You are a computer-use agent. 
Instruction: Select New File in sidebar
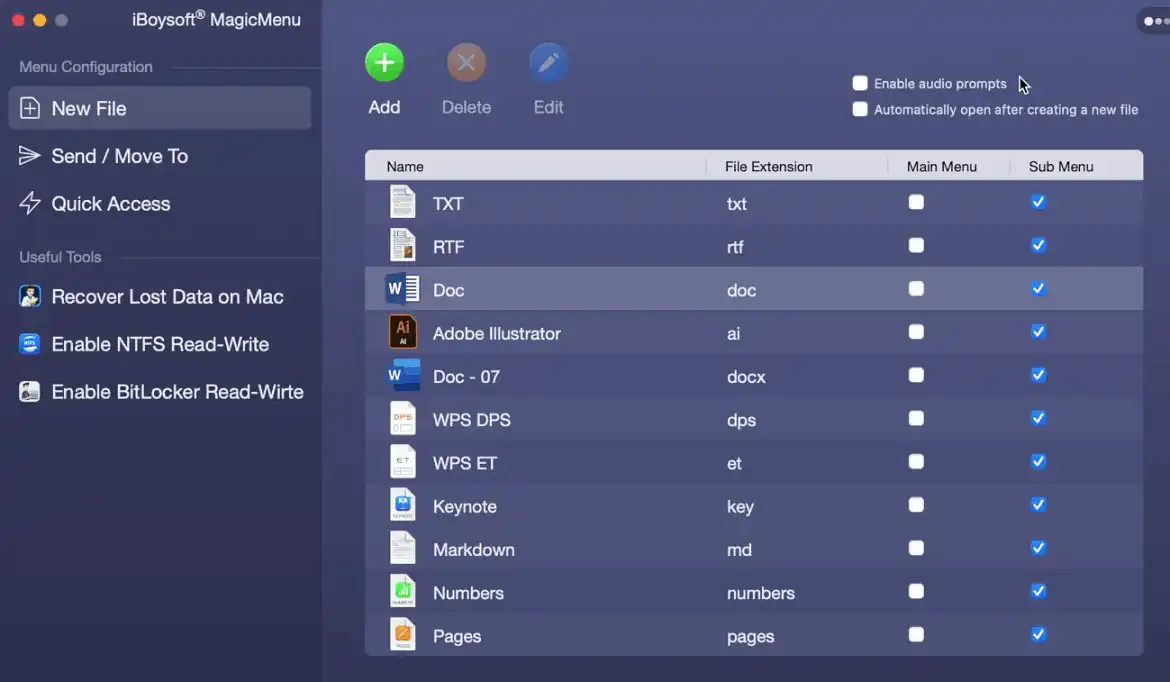pos(89,108)
